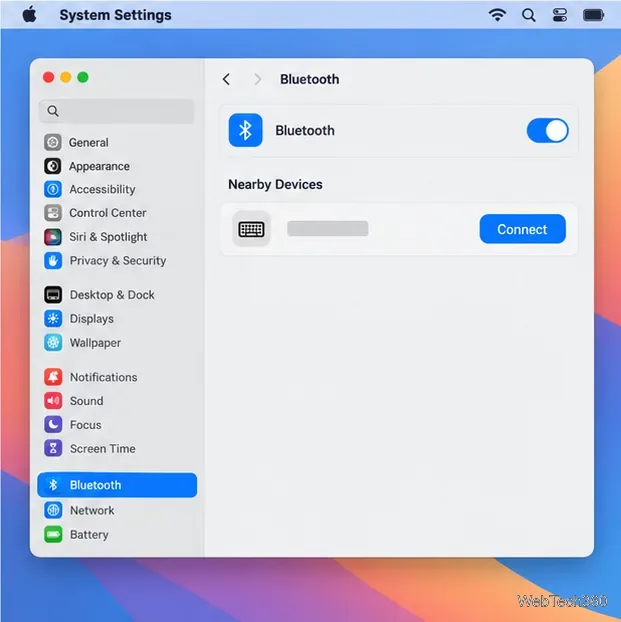Close the System Settings window
621x622 pixels.
pyautogui.click(x=48, y=77)
